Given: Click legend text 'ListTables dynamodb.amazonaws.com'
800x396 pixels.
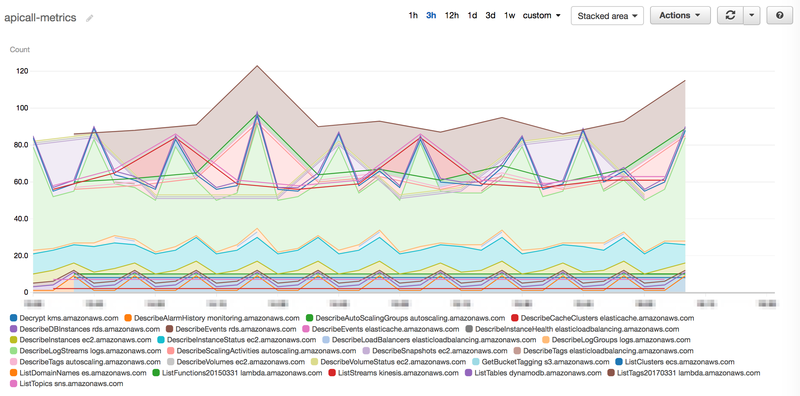Looking at the screenshot, I should tap(538, 373).
